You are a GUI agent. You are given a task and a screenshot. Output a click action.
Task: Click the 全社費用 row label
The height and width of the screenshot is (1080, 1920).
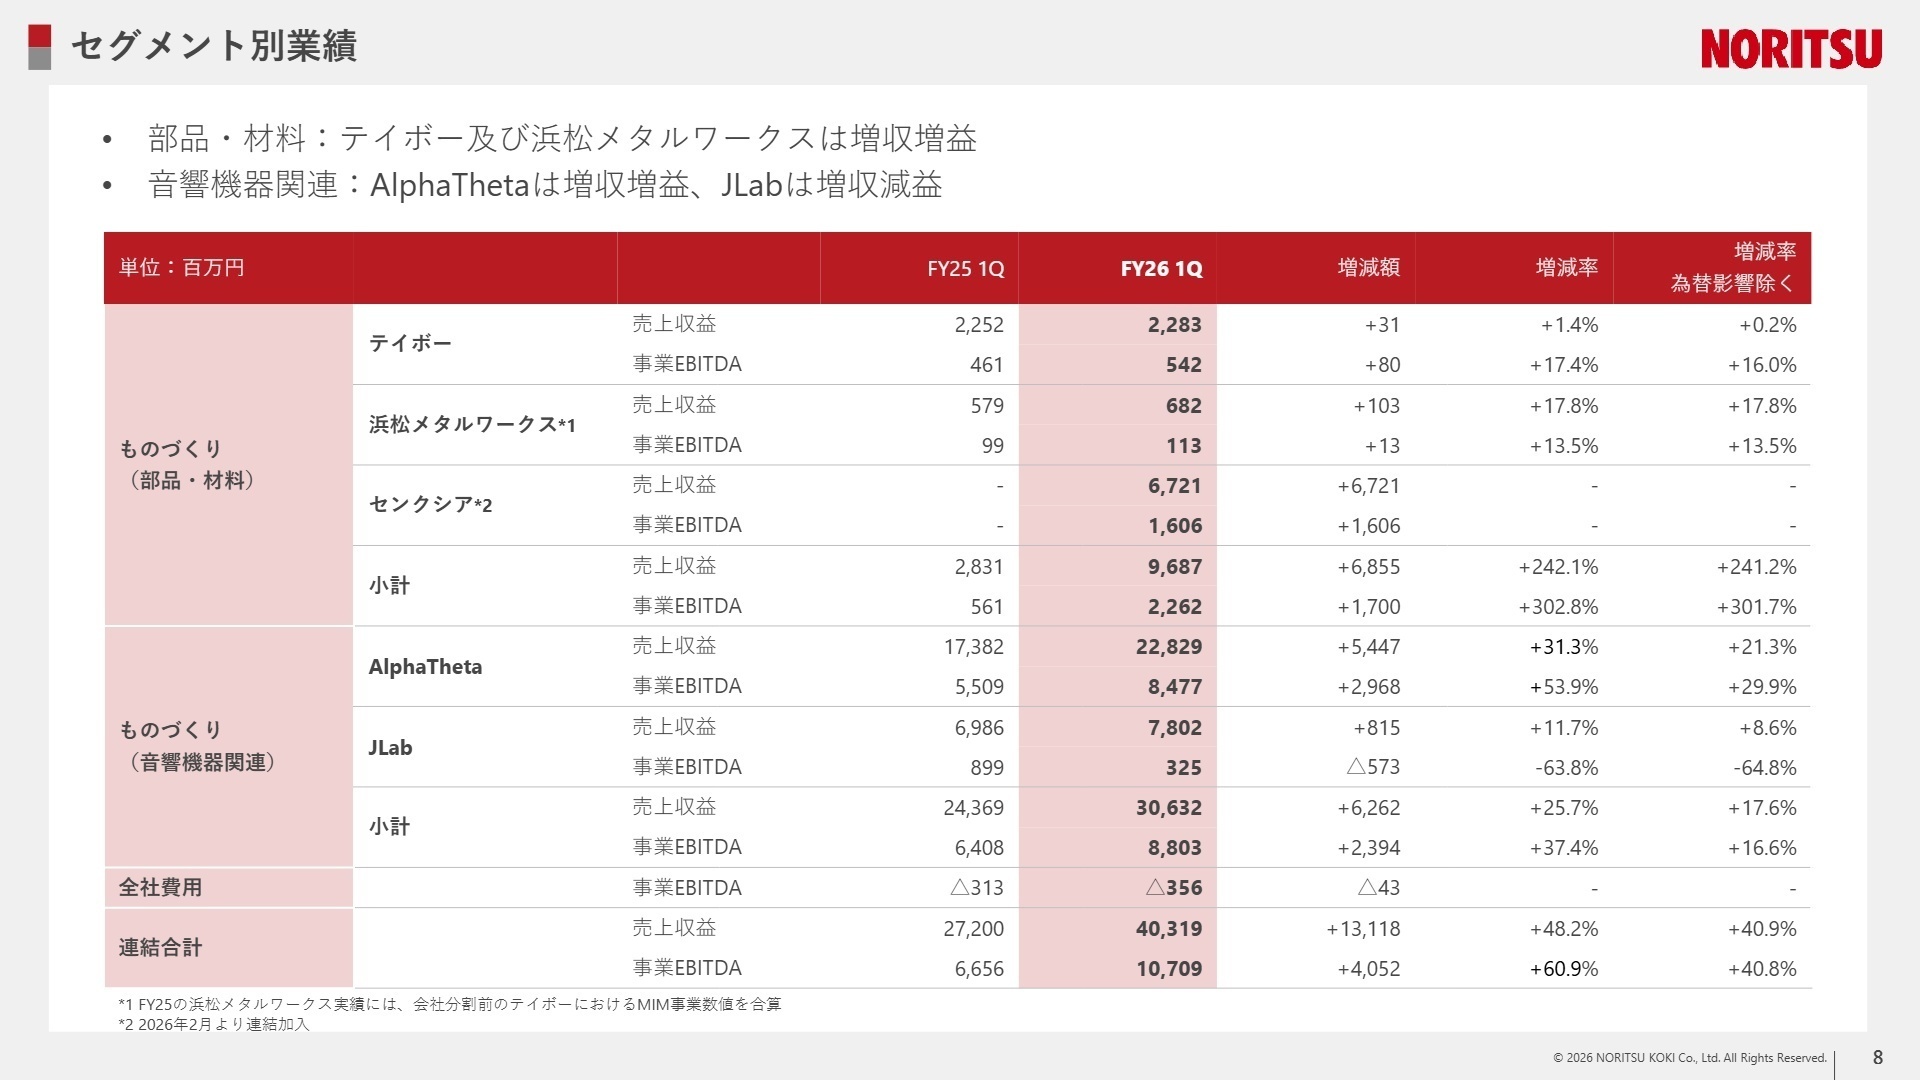coord(160,887)
